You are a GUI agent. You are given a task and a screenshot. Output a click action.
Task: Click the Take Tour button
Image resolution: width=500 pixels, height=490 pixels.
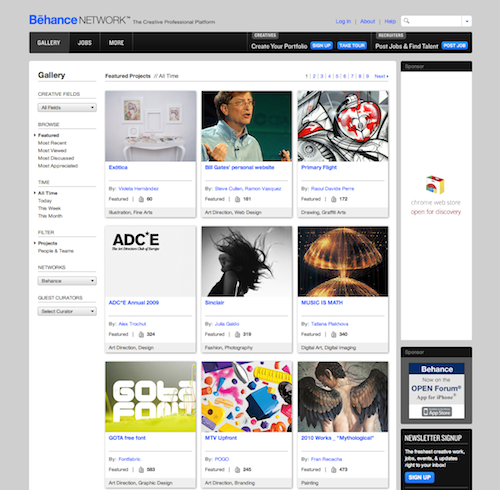352,46
